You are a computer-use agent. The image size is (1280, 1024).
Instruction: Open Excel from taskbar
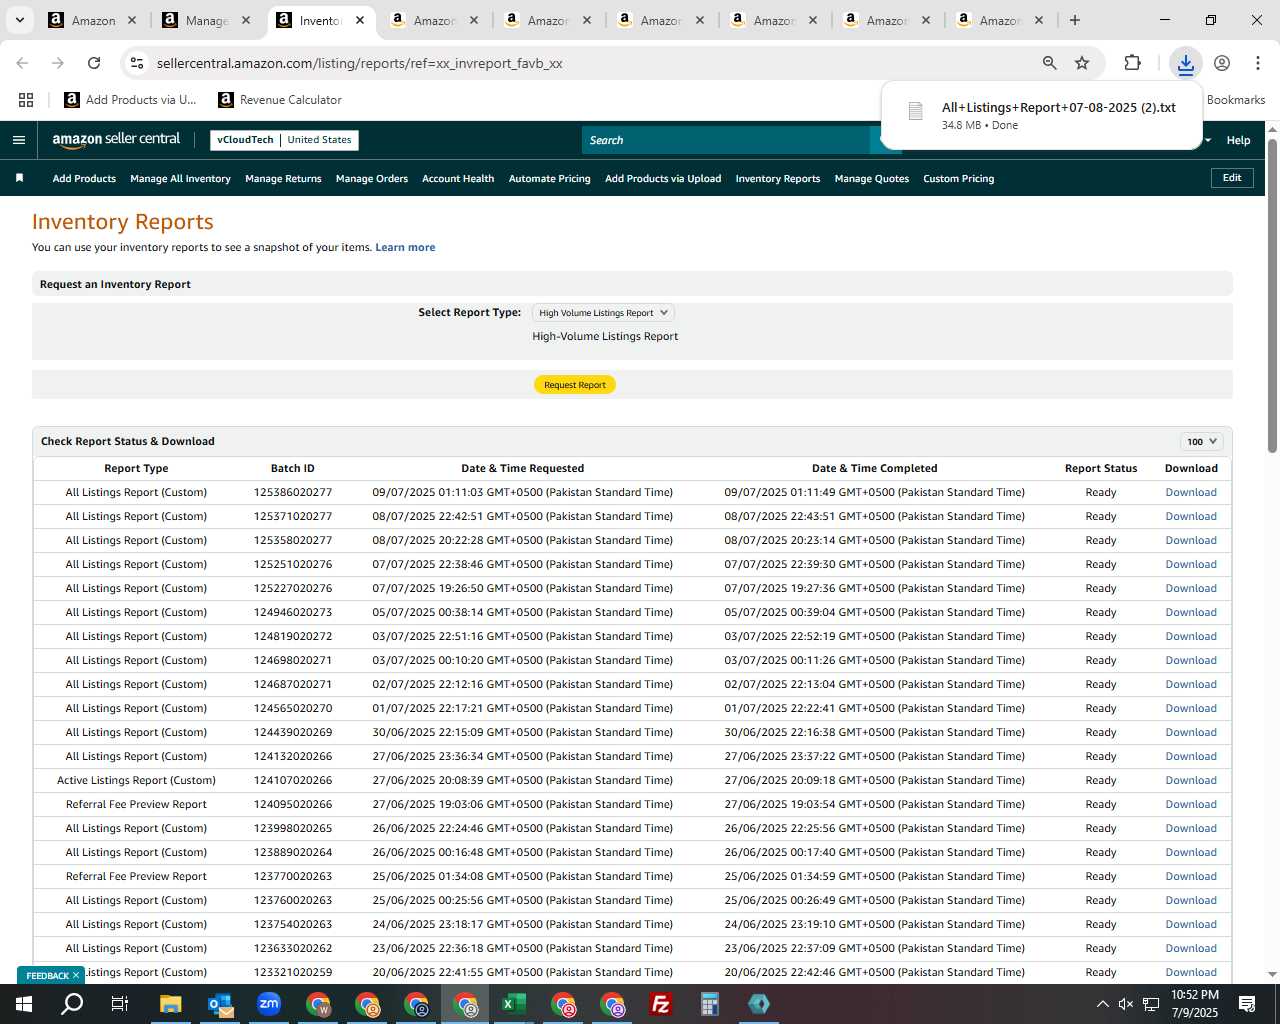click(x=513, y=1004)
